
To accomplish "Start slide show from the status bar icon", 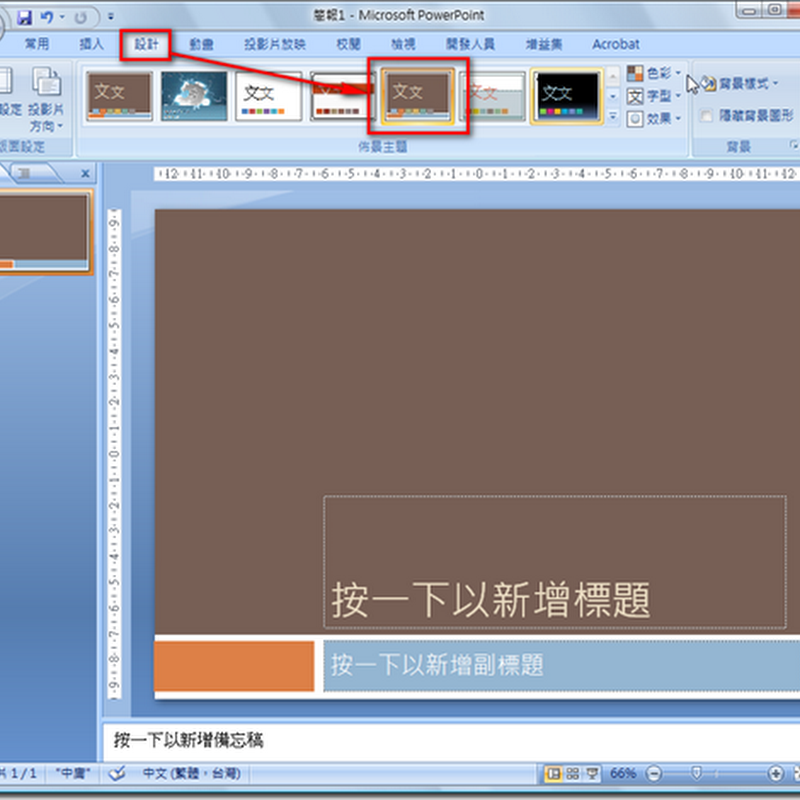I will tap(590, 773).
